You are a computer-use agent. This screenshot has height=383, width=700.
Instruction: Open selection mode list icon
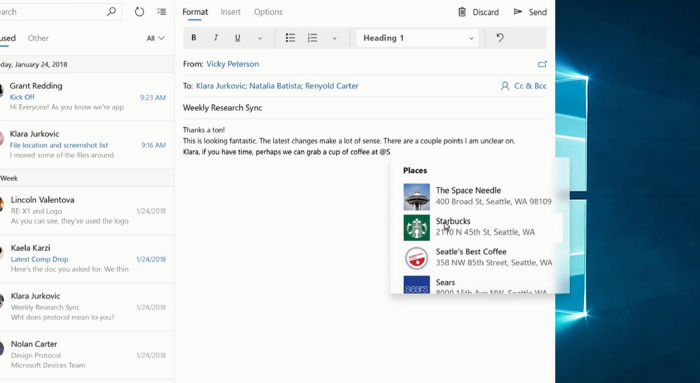[162, 12]
